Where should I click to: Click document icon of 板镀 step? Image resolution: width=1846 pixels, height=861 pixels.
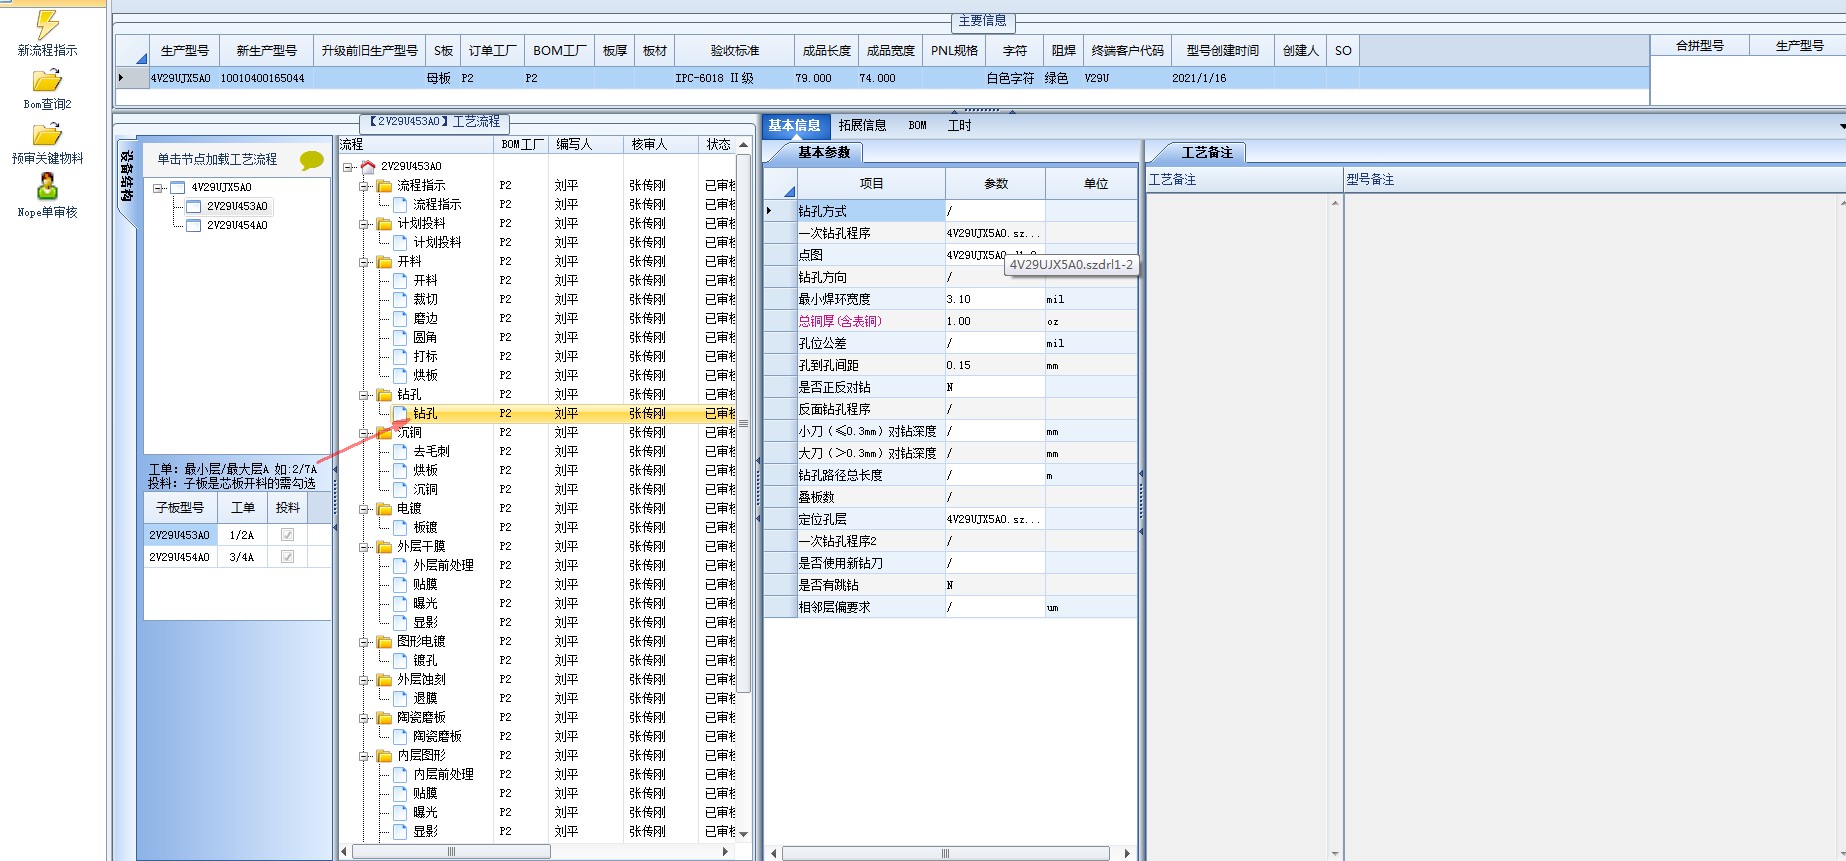pos(400,527)
